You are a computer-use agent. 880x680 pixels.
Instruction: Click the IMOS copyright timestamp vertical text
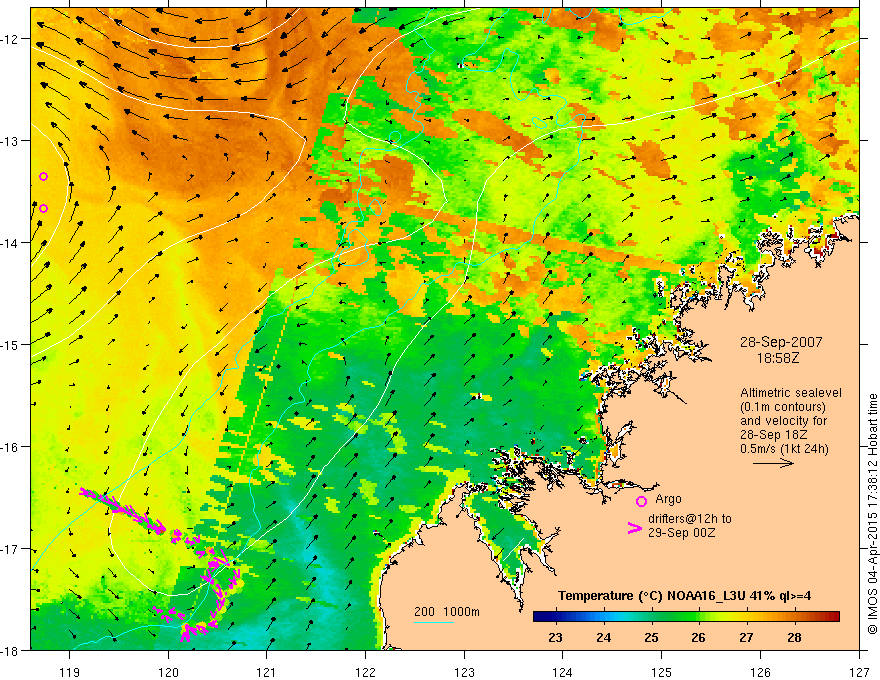pos(873,514)
